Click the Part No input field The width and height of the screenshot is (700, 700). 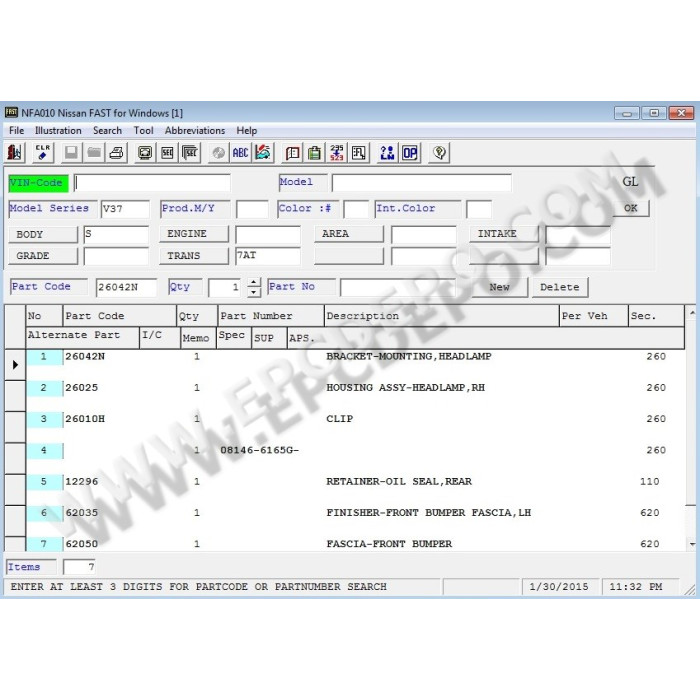[x=397, y=288]
